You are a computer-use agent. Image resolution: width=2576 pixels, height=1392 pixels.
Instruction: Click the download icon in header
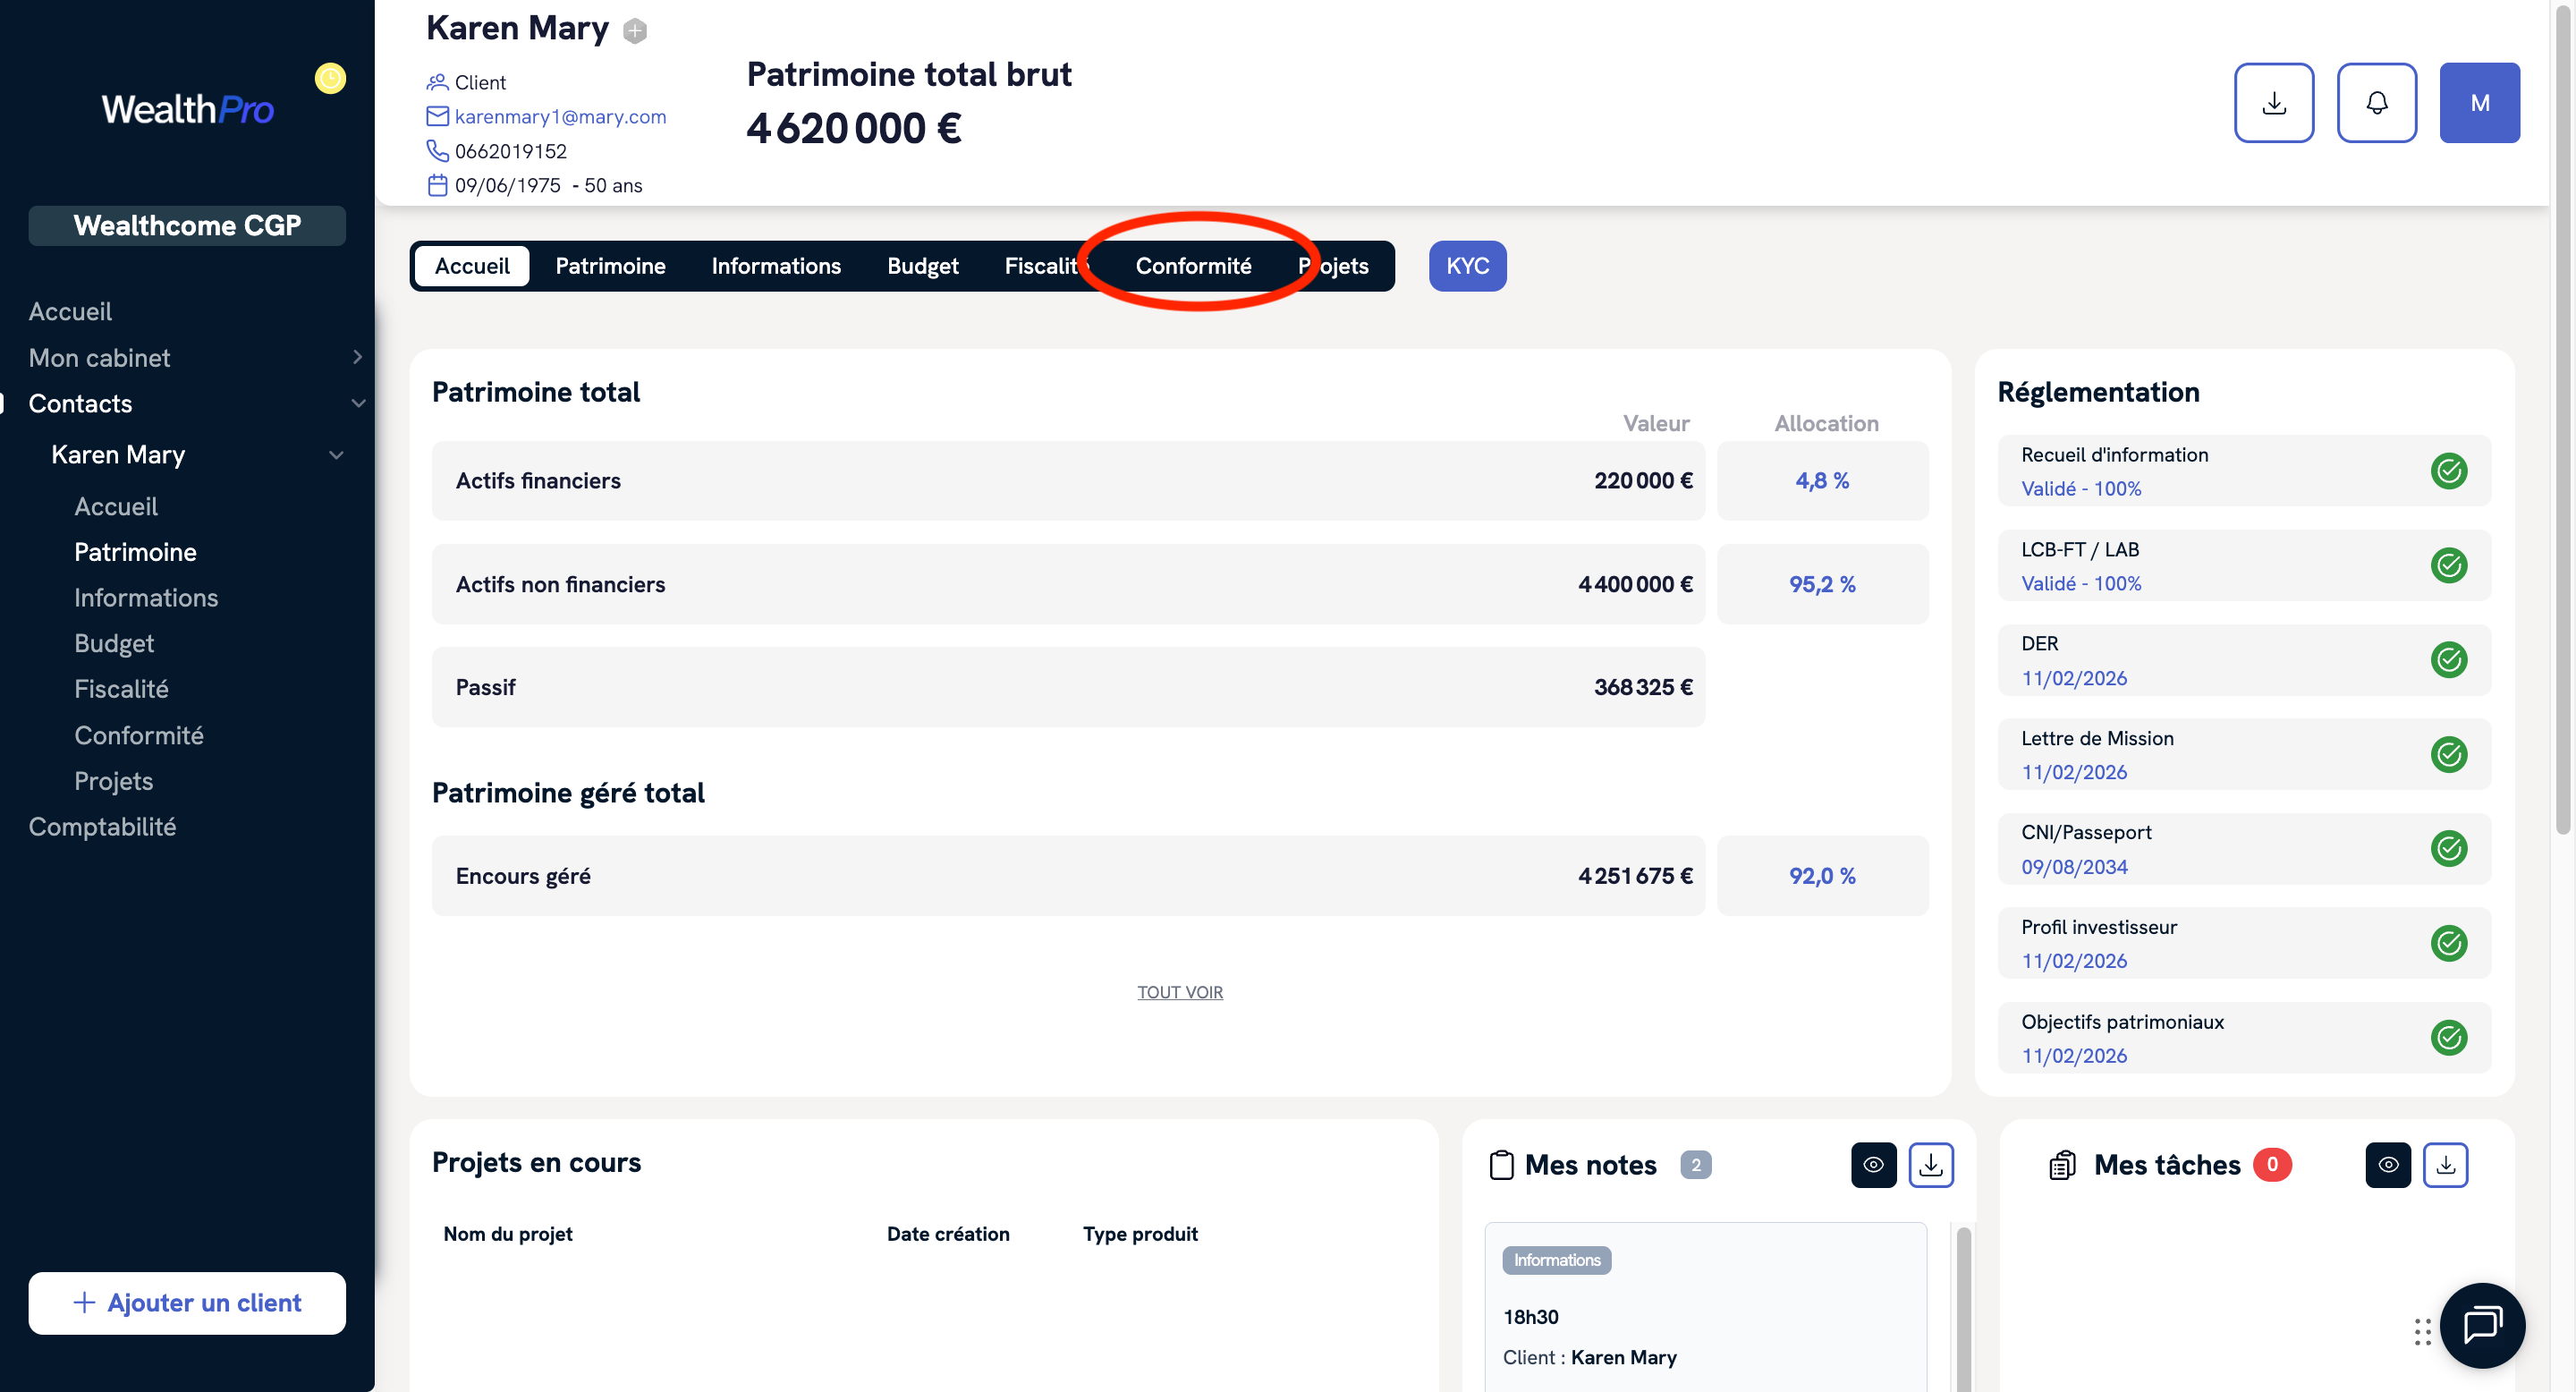click(2273, 103)
